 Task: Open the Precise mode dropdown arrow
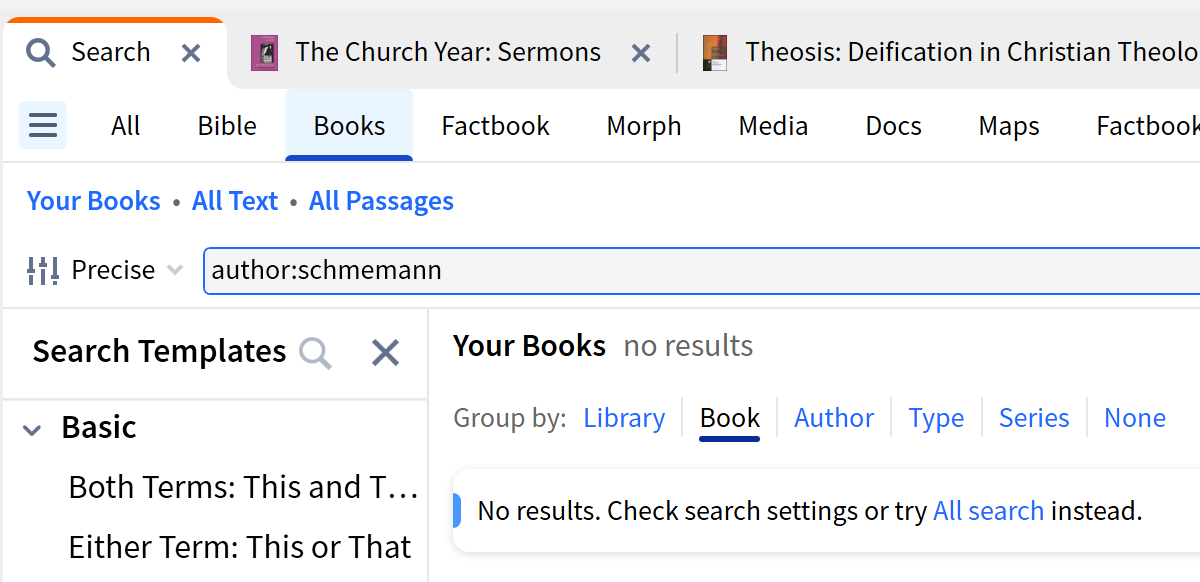pos(175,270)
